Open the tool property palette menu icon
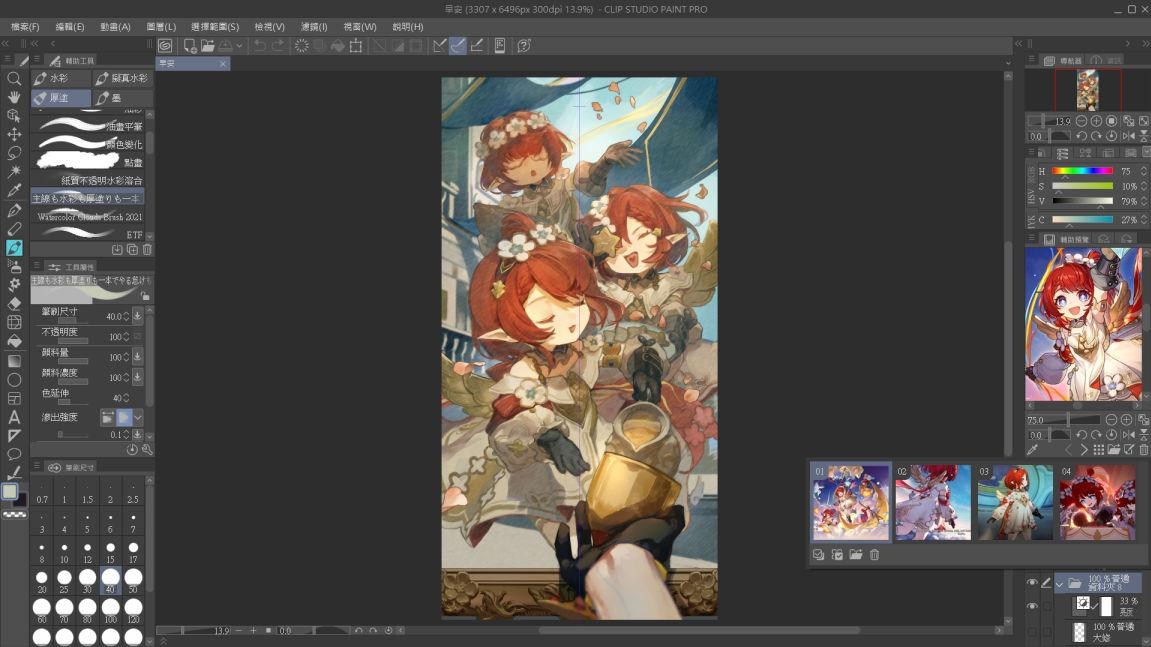Image resolution: width=1151 pixels, height=647 pixels. click(x=36, y=267)
